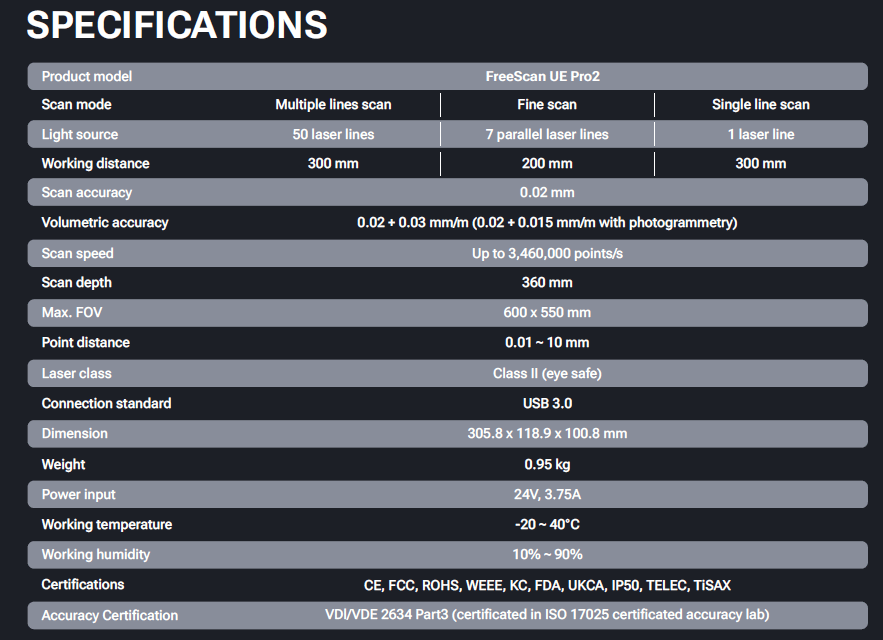Select the '360 mm' scan depth
This screenshot has width=883, height=640.
tap(547, 282)
